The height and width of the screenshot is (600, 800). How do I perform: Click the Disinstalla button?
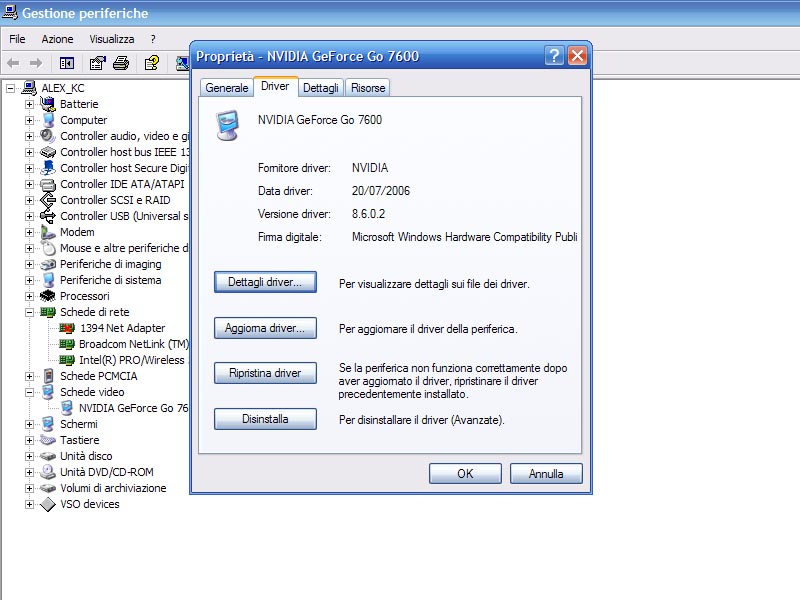(x=265, y=419)
